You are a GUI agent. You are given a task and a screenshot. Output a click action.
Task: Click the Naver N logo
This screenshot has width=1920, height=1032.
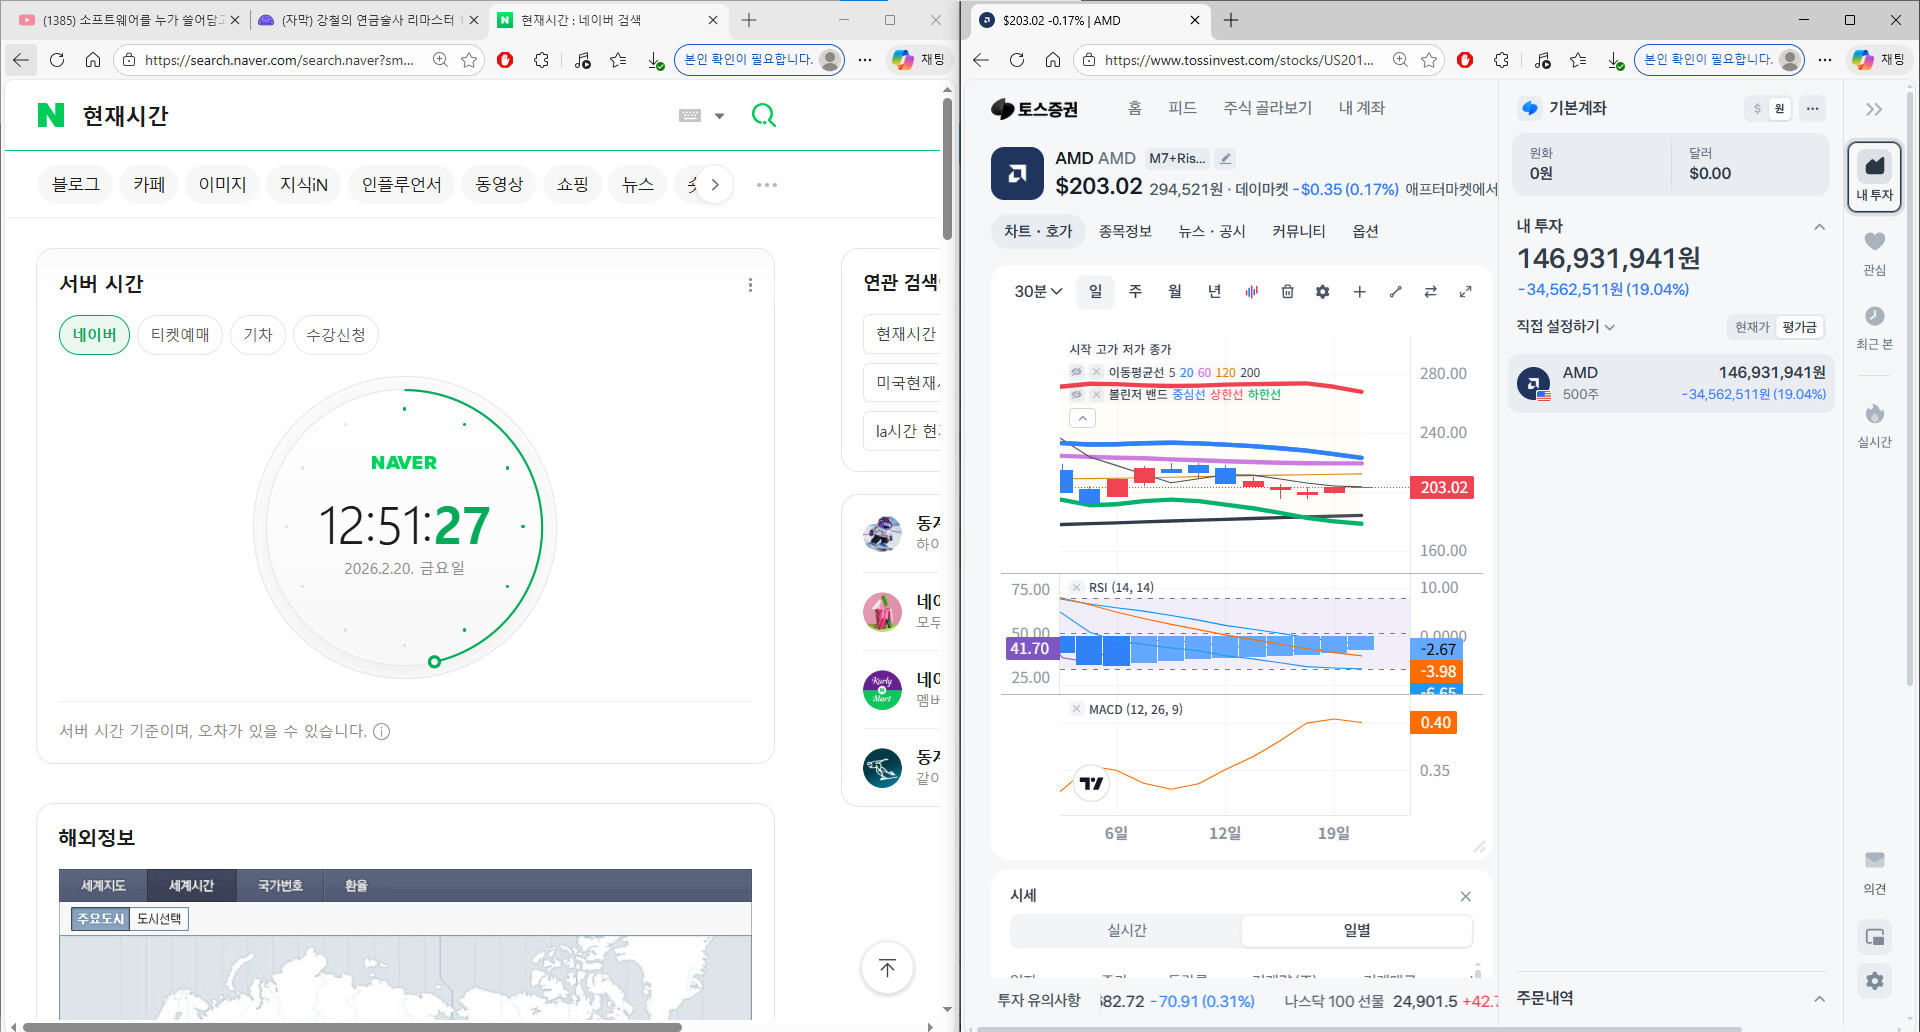tap(51, 116)
